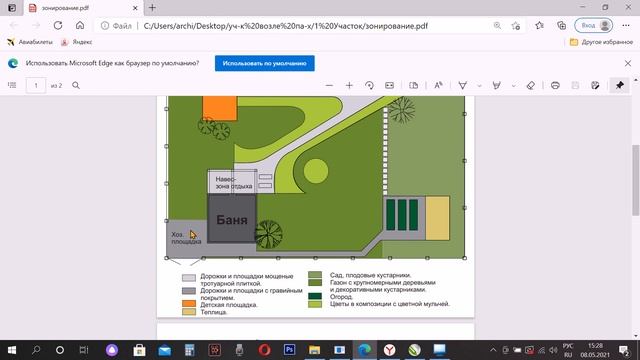Open the volume control in system tray

[x=553, y=350]
